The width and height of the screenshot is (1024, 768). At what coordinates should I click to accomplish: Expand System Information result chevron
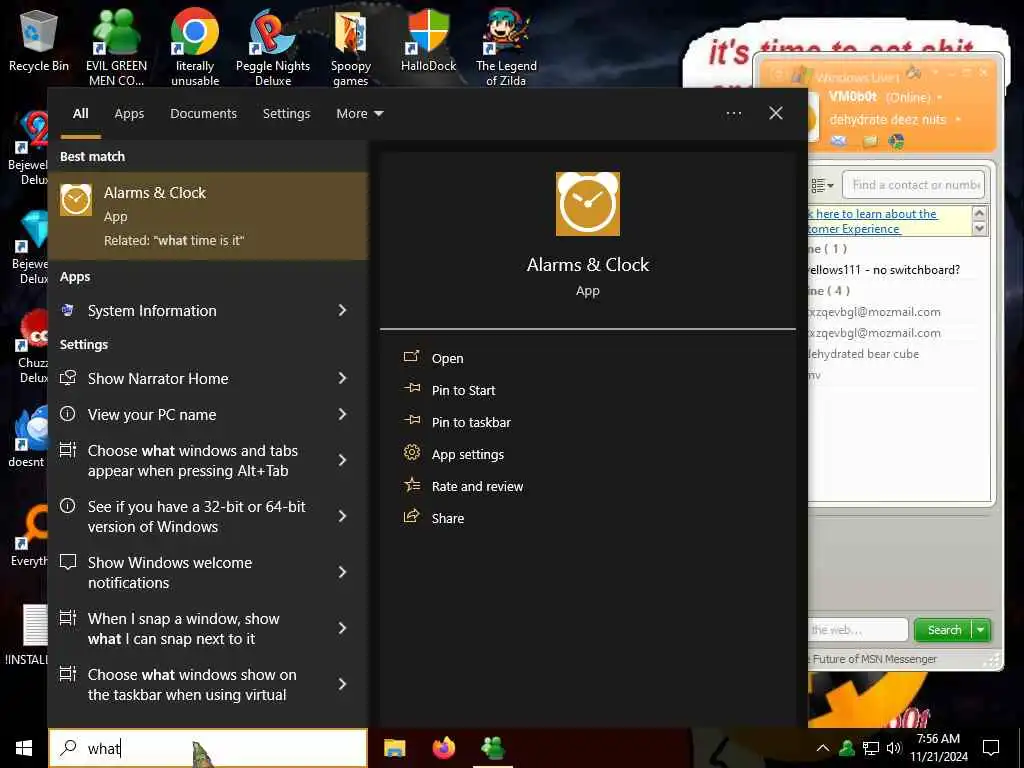(342, 310)
